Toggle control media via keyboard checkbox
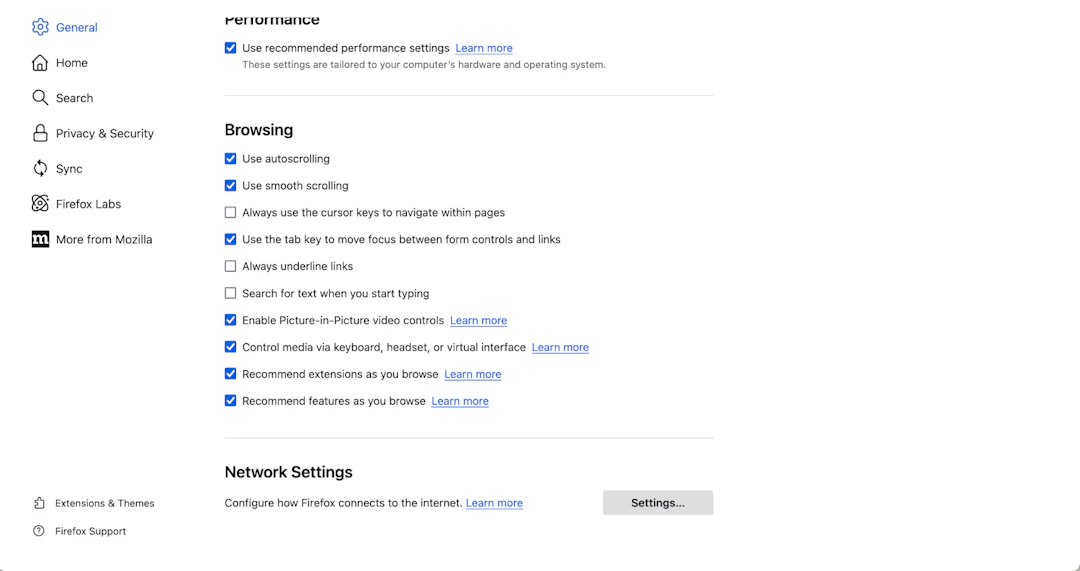This screenshot has height=571, width=1080. click(230, 346)
